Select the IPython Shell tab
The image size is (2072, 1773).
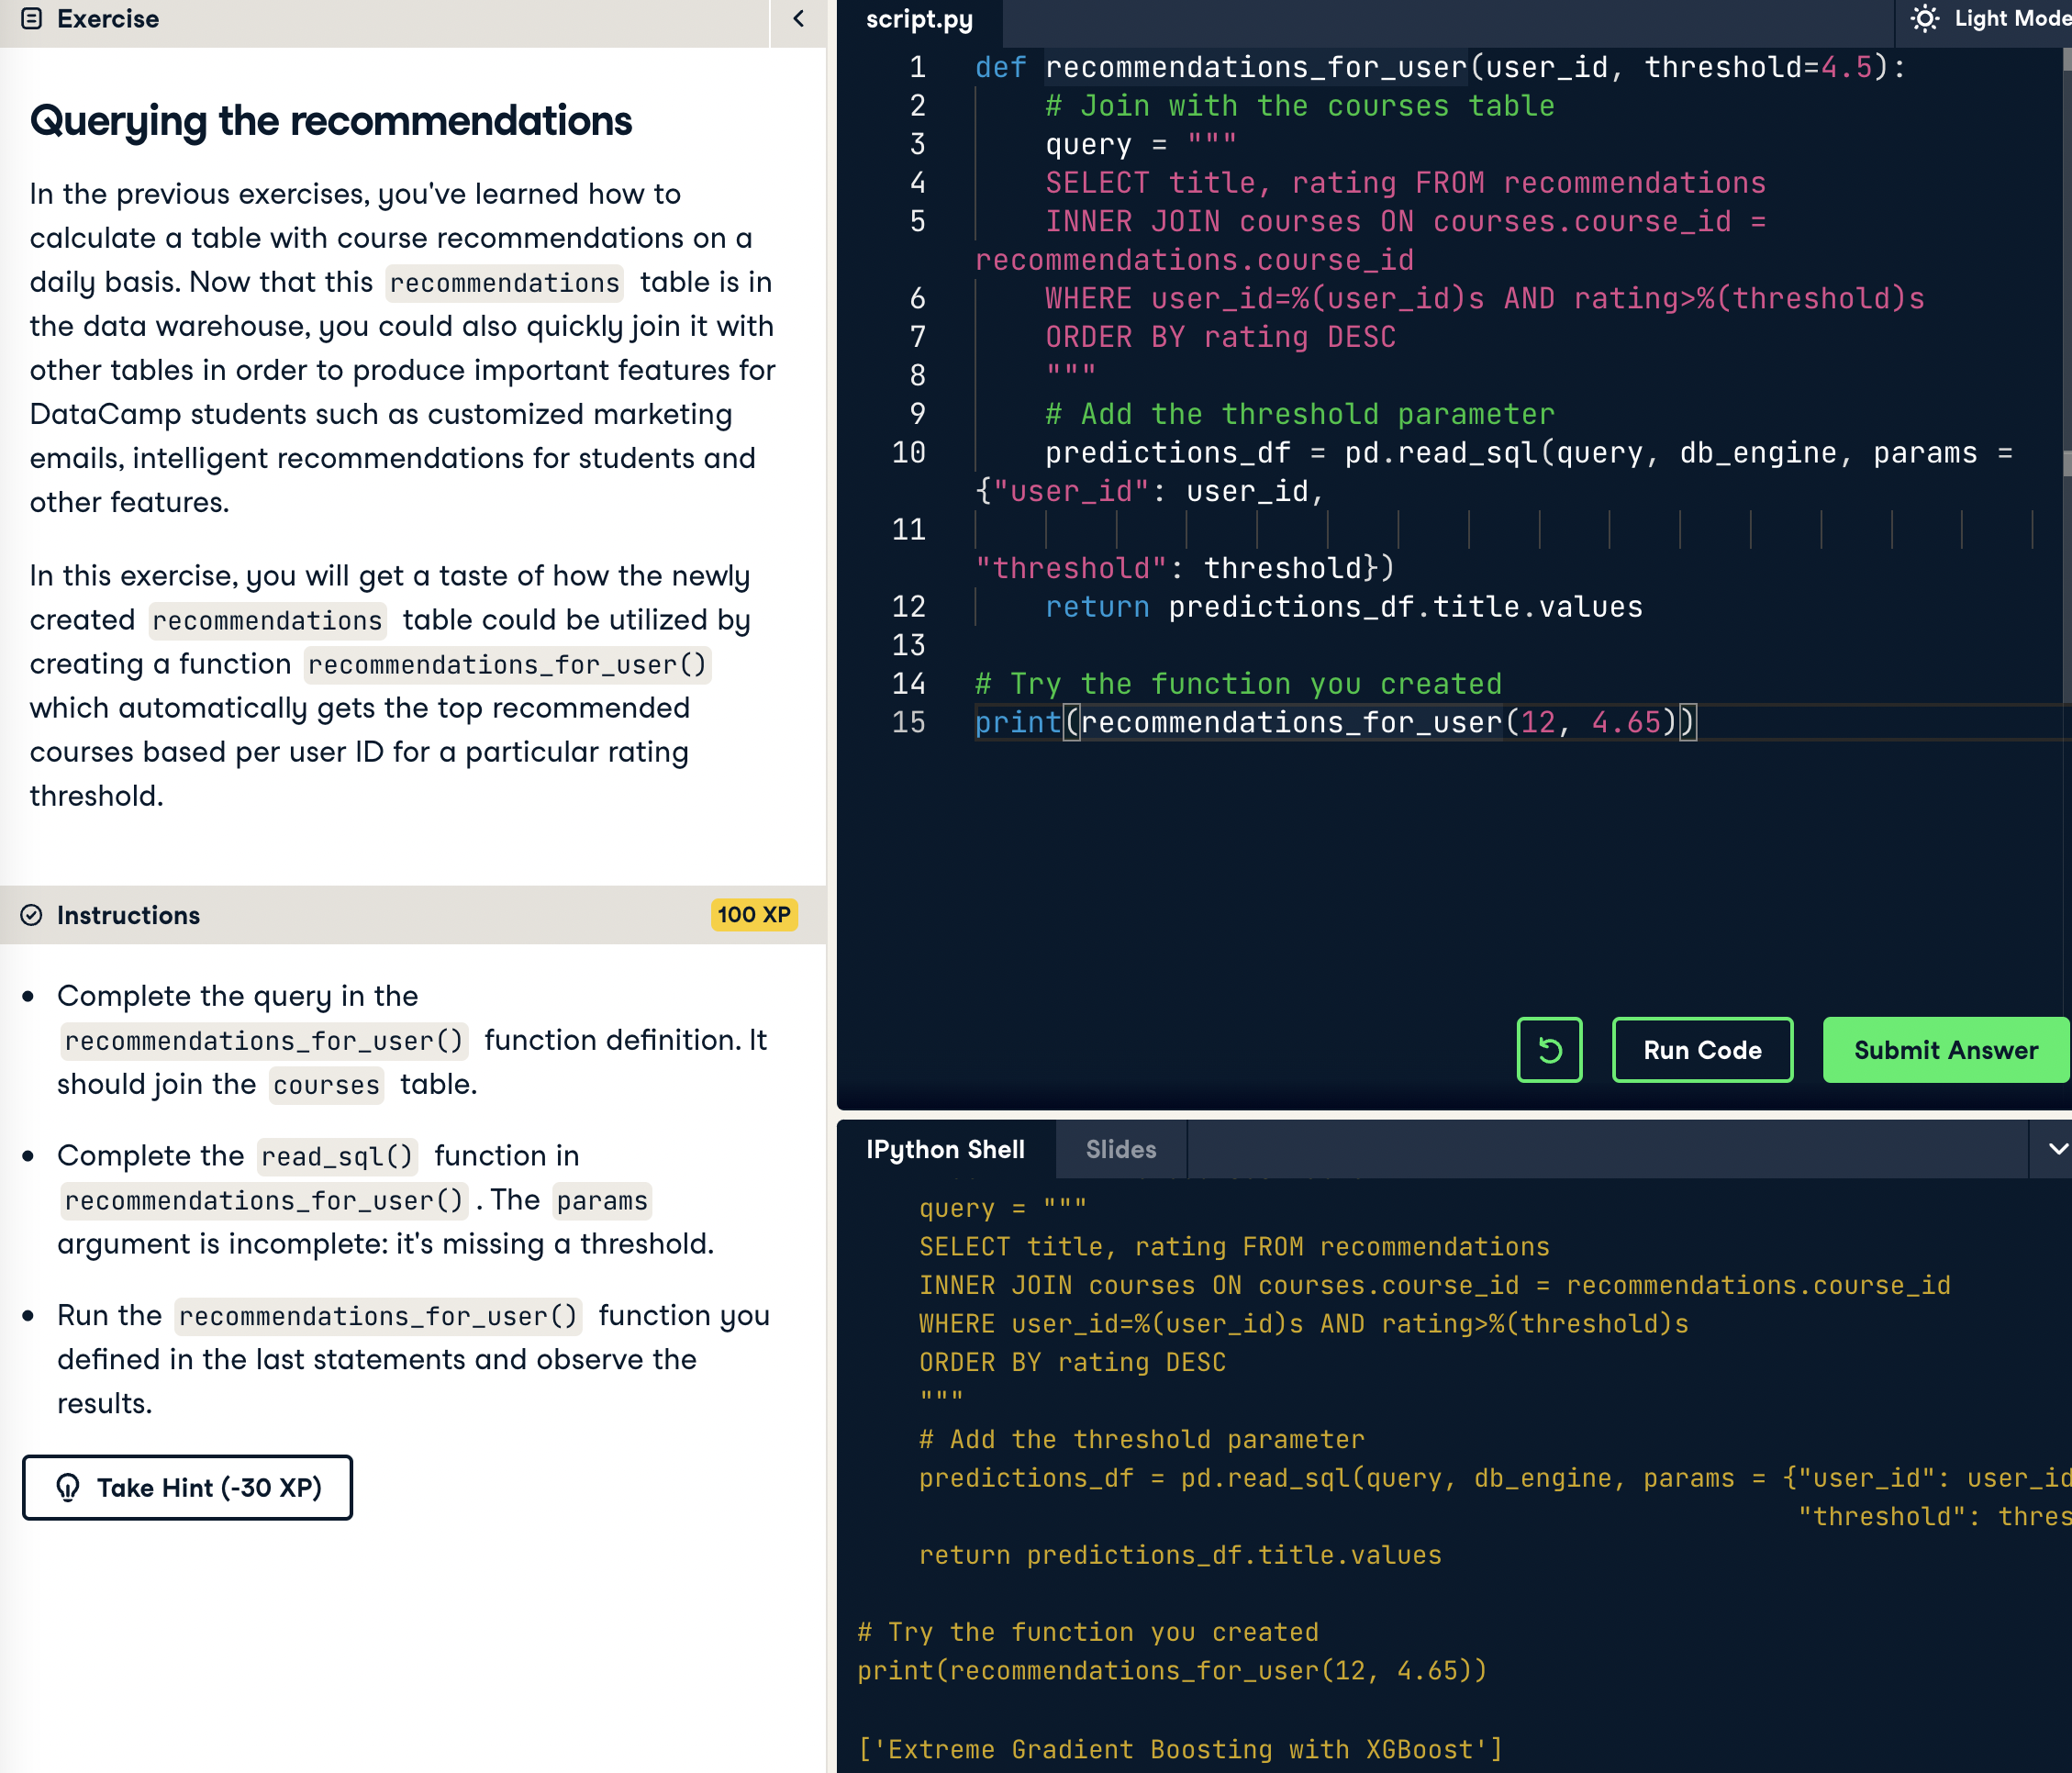coord(945,1149)
